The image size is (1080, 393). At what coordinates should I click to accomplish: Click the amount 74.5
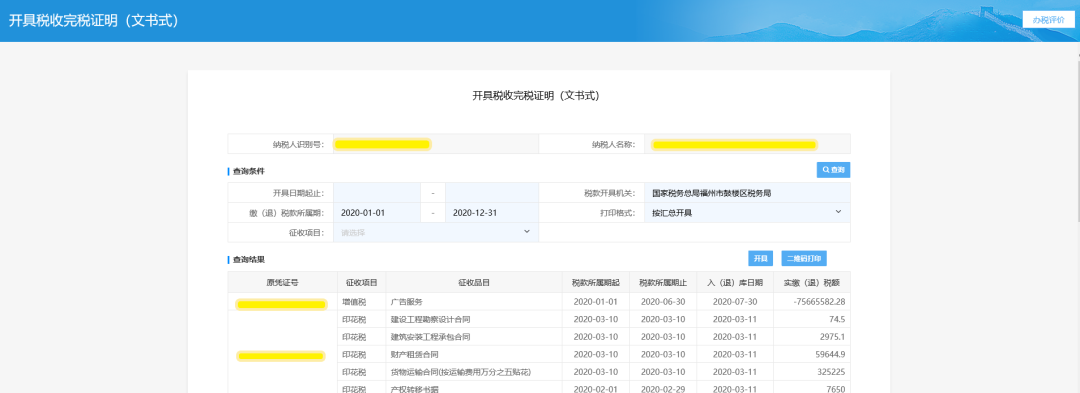837,319
